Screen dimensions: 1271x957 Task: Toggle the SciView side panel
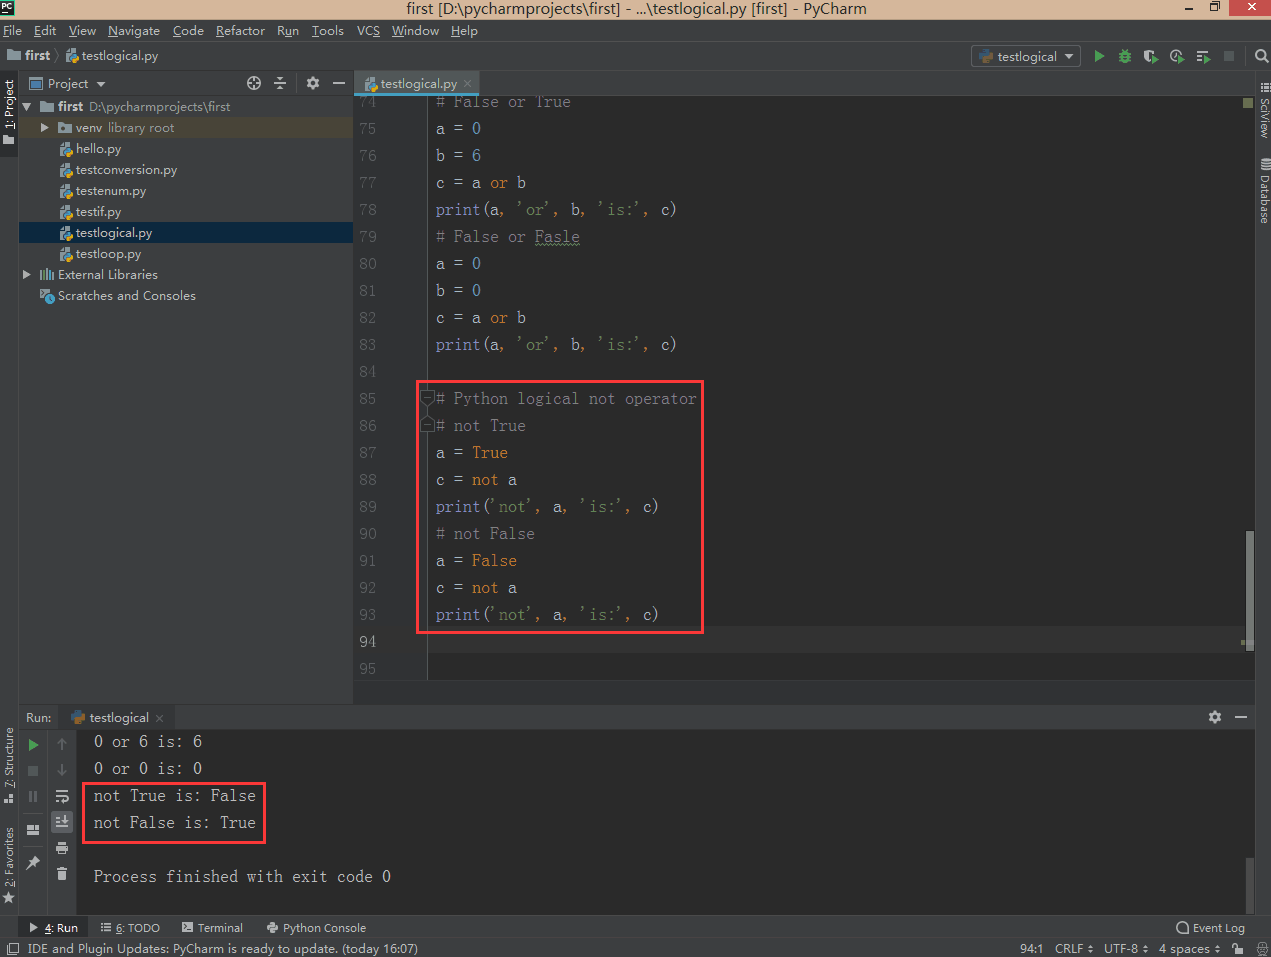click(x=1264, y=110)
